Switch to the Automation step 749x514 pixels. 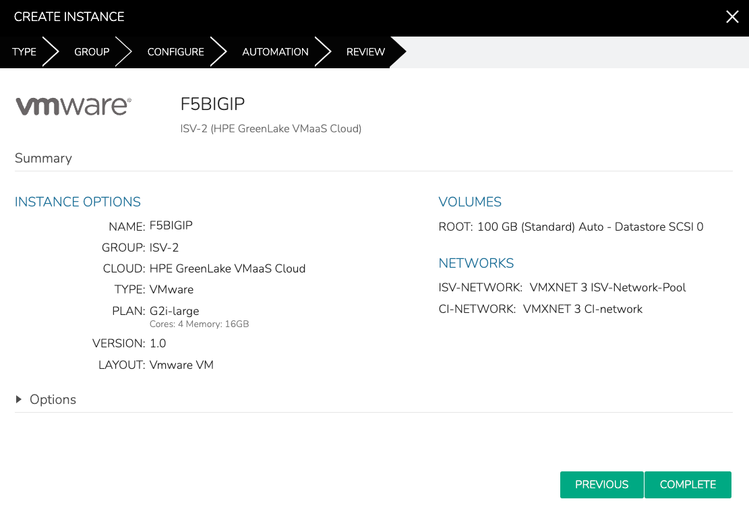(x=275, y=52)
